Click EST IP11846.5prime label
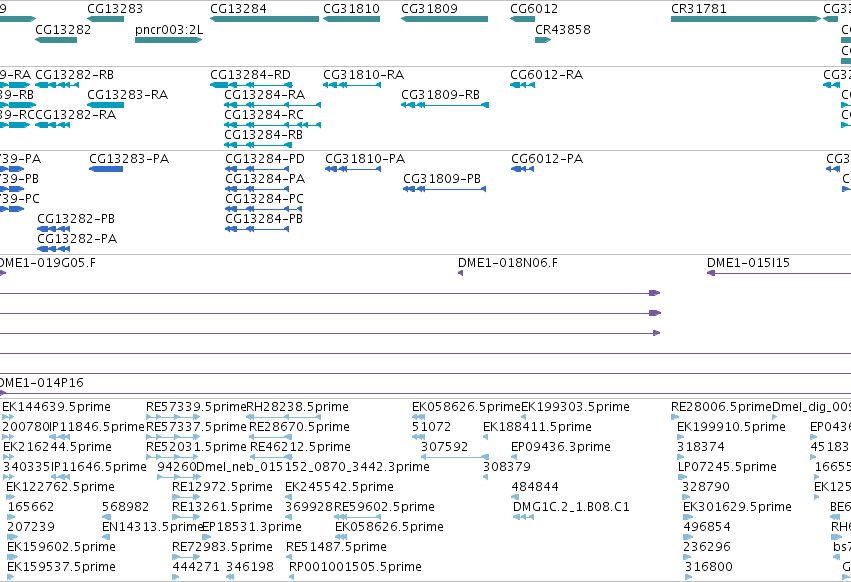 click(x=97, y=427)
